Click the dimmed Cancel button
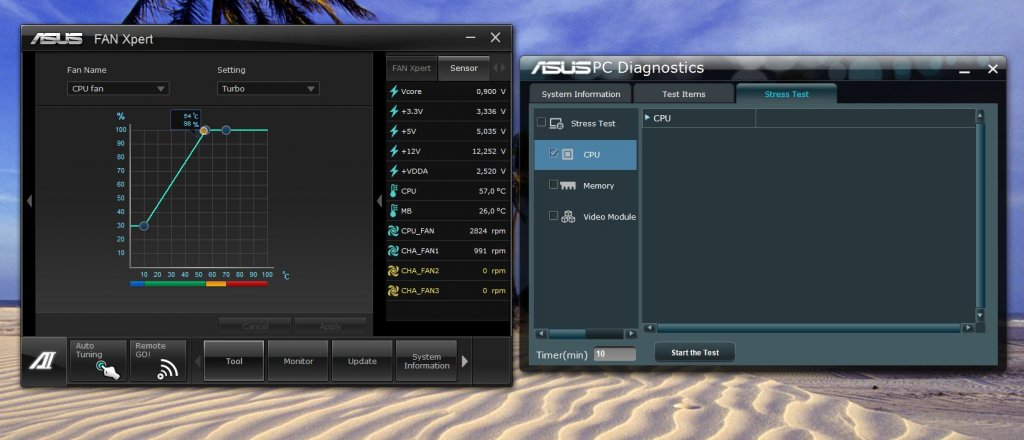This screenshot has height=440, width=1024. (x=255, y=326)
